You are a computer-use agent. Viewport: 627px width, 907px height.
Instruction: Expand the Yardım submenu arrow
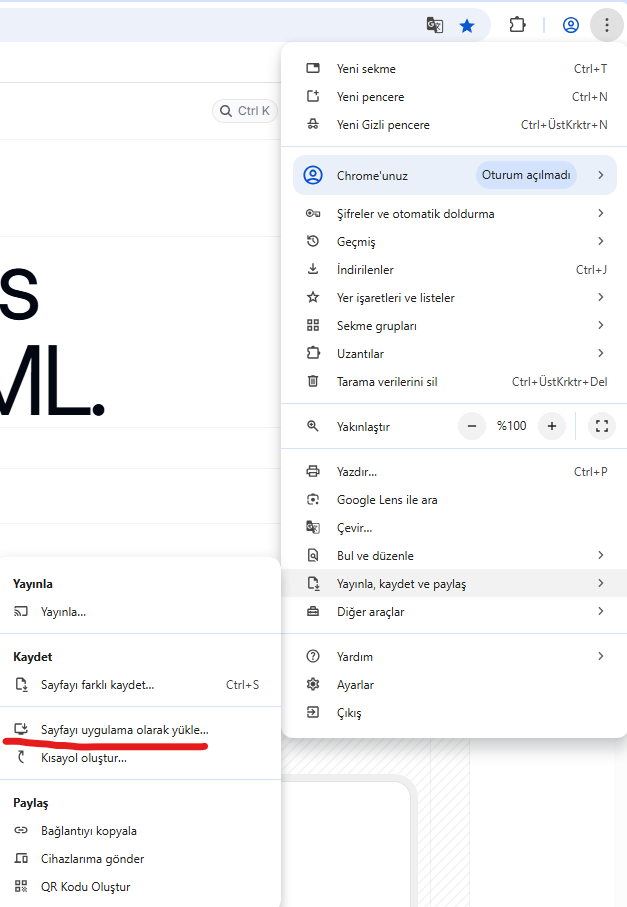coord(601,656)
